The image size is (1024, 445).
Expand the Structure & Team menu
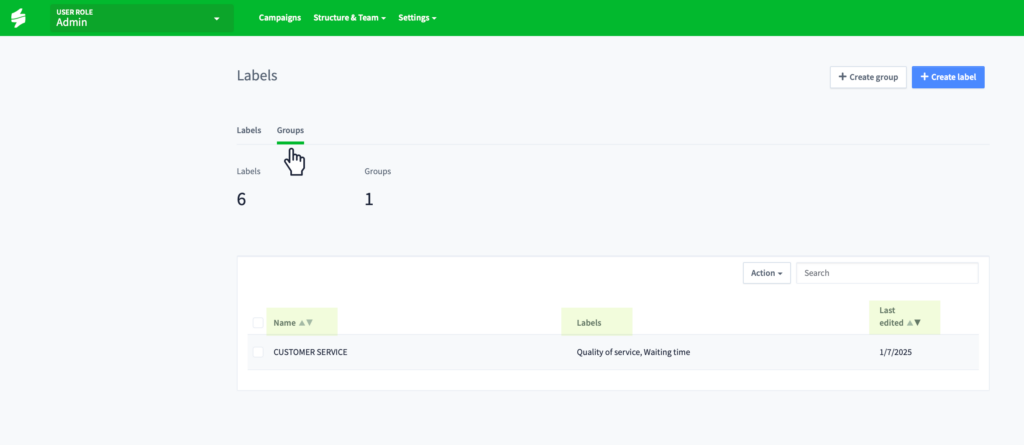click(x=349, y=18)
